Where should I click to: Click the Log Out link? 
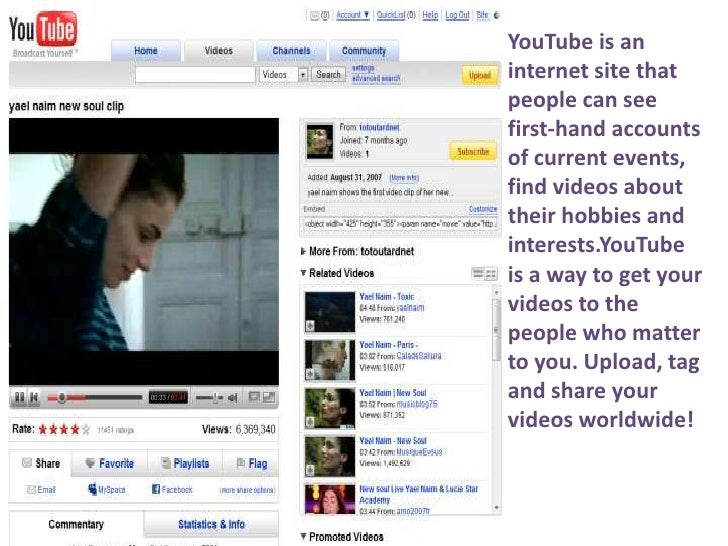point(457,15)
